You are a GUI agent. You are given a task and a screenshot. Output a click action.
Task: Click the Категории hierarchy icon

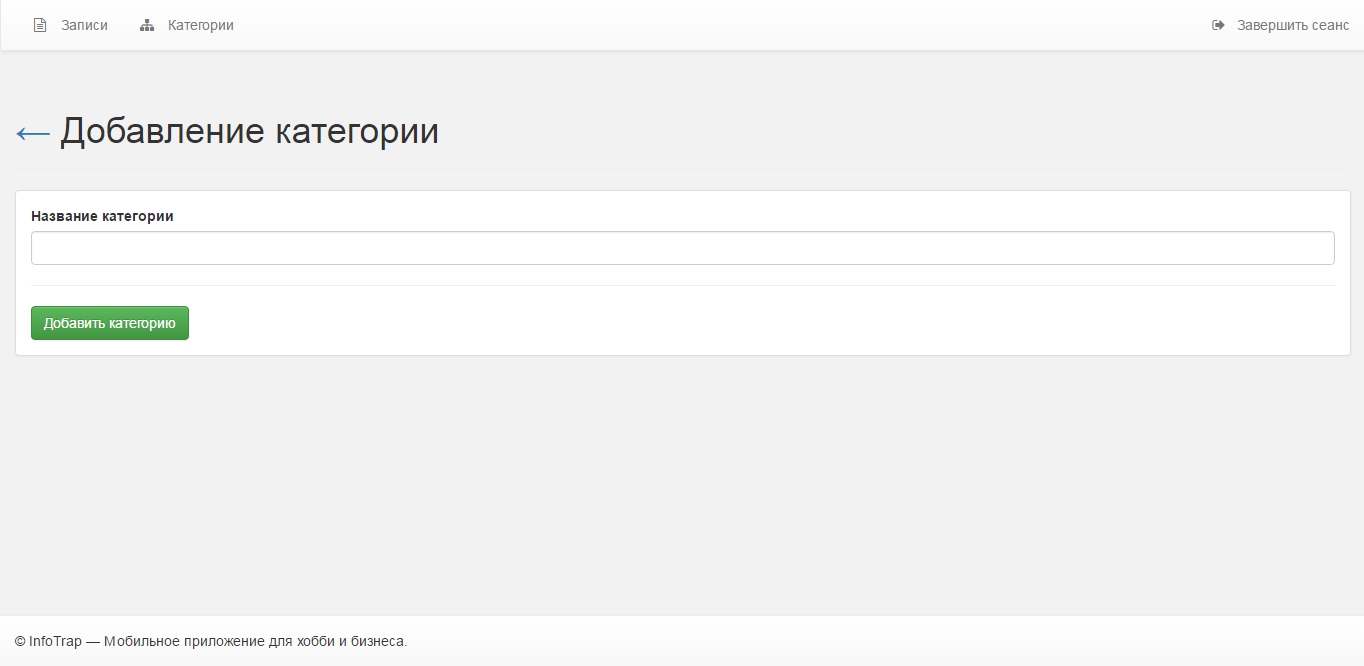(x=147, y=25)
